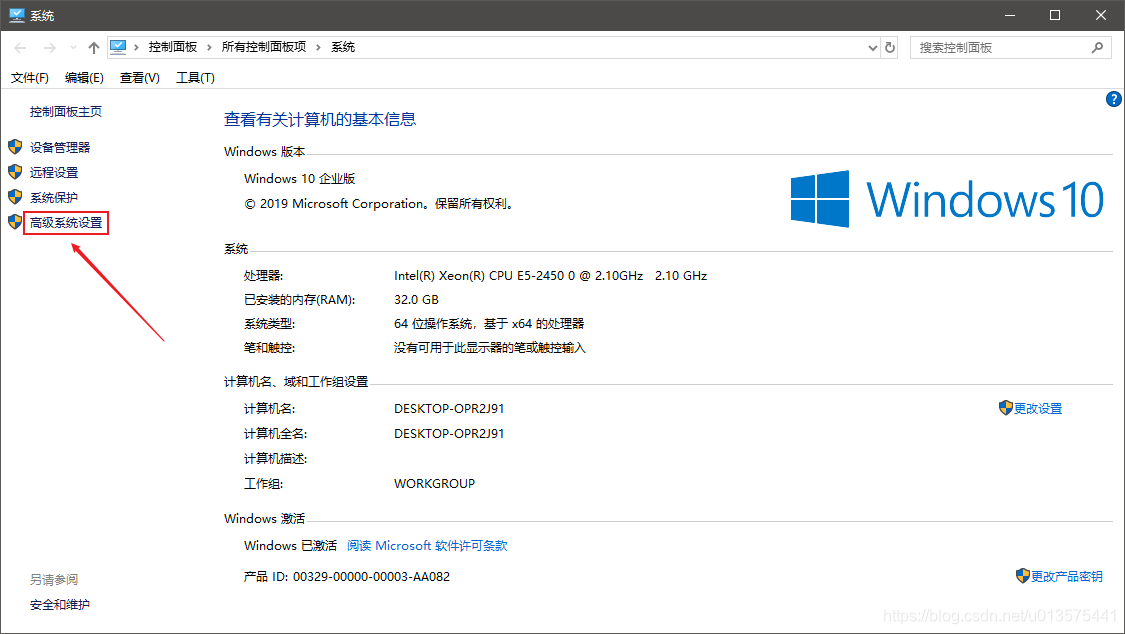Click the 系统 breadcrumb segment
Image resolution: width=1125 pixels, height=634 pixels.
pyautogui.click(x=343, y=47)
